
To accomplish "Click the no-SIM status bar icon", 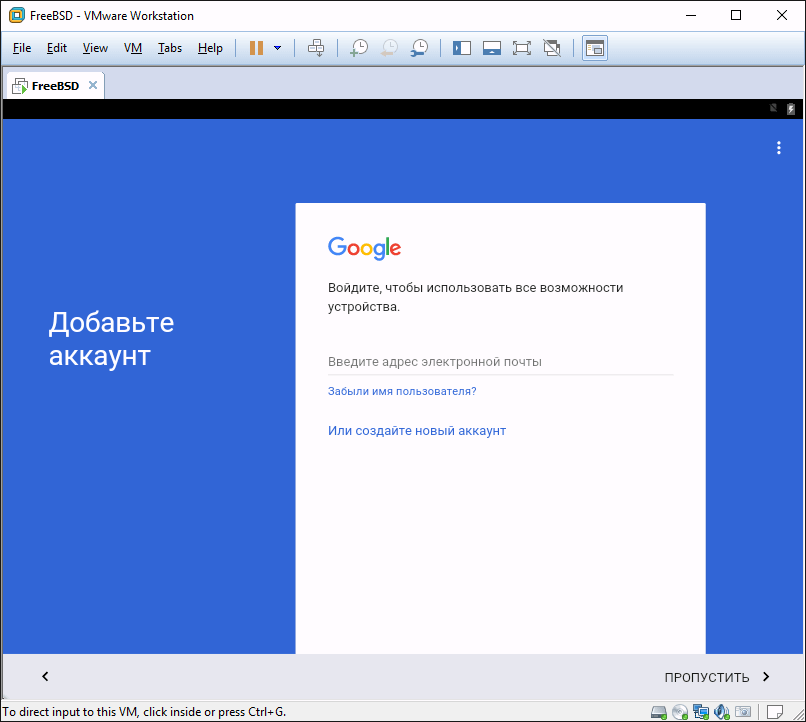I will point(773,108).
